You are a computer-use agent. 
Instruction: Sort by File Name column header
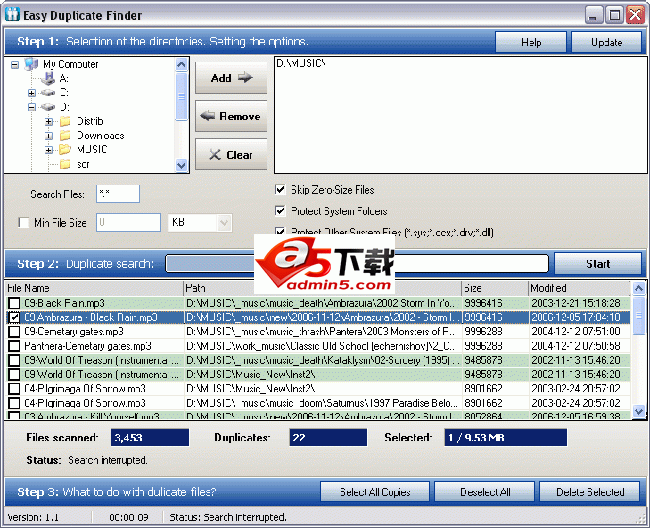(94, 288)
